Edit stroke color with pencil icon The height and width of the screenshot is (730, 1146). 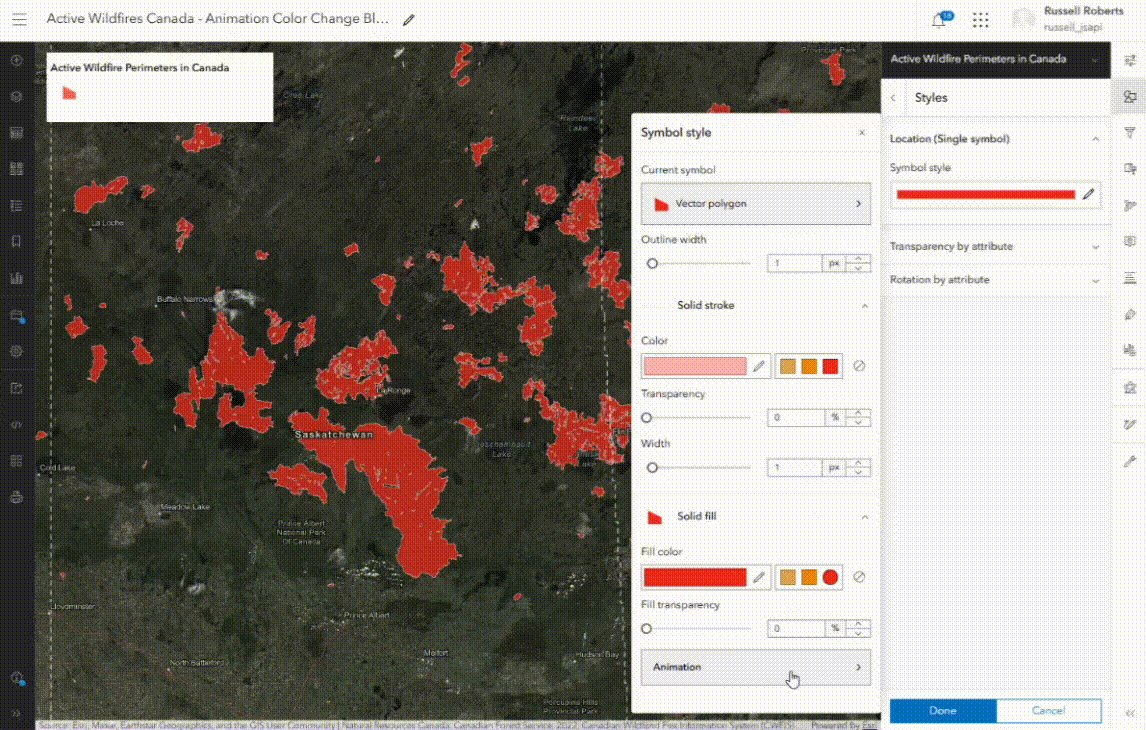tap(759, 366)
